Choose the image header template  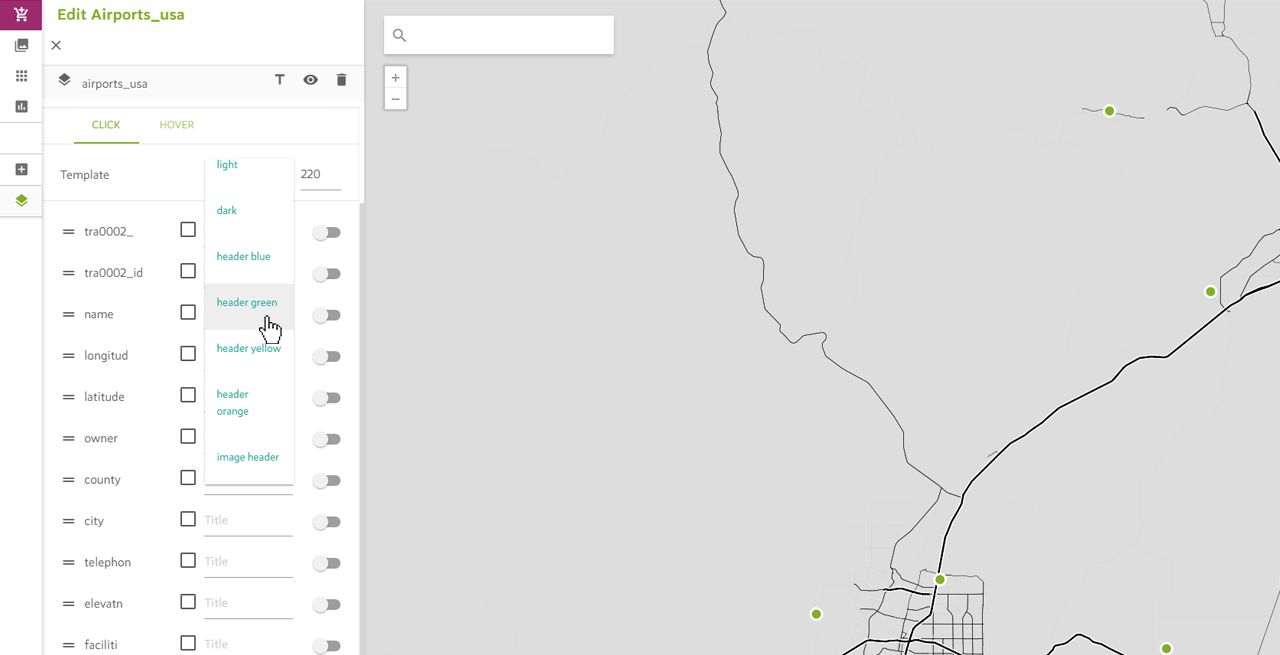[x=249, y=457]
